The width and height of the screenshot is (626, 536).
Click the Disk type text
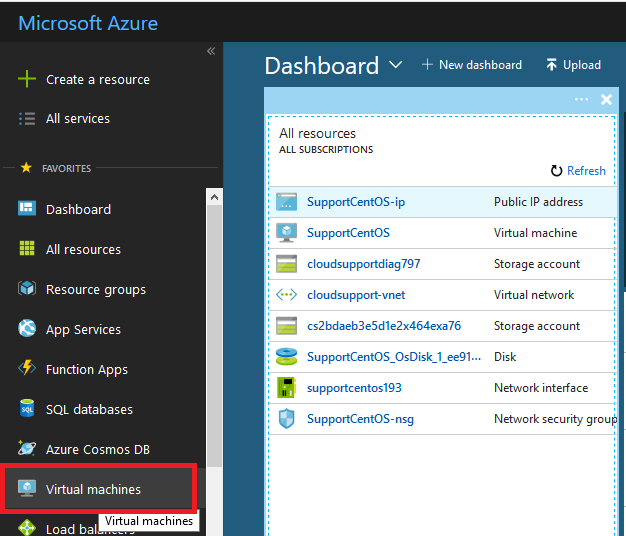(505, 357)
